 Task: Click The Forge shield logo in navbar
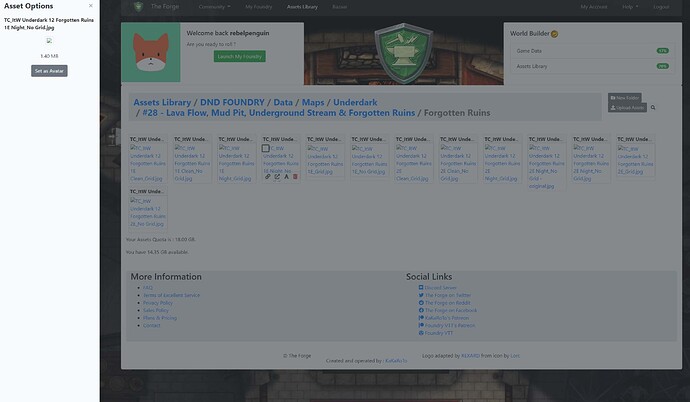pos(138,7)
